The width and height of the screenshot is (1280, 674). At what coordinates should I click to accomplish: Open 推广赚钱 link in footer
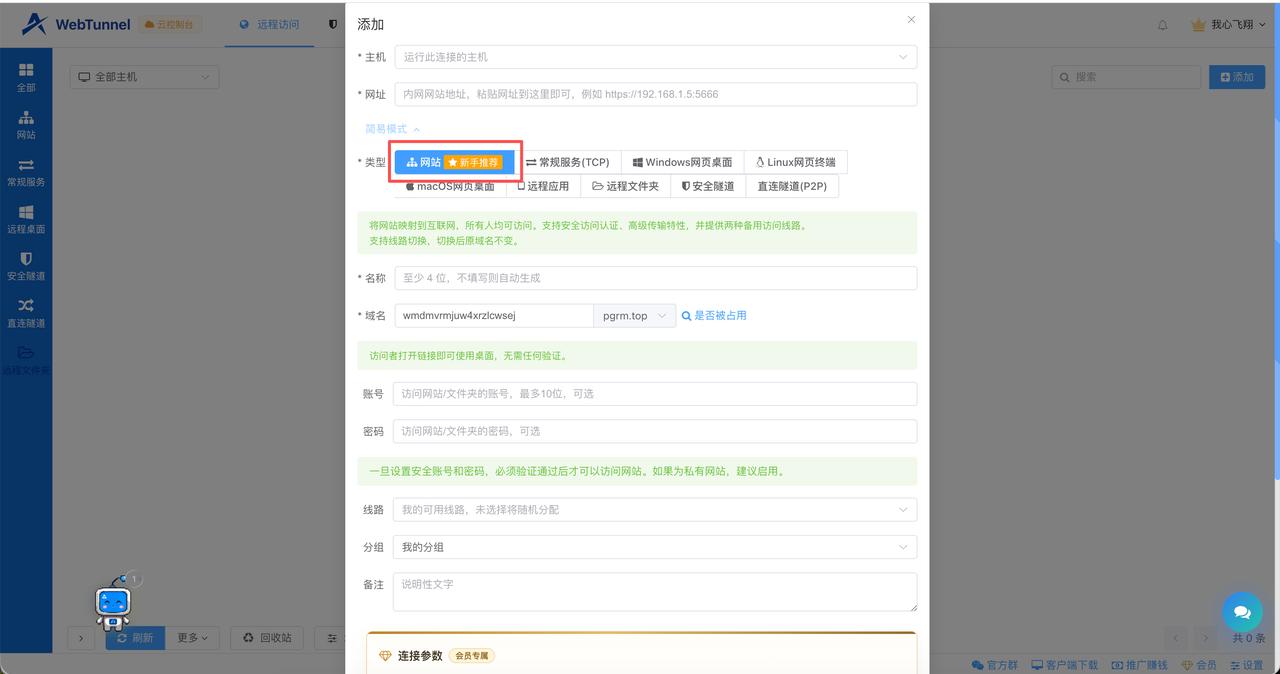coord(1139,665)
